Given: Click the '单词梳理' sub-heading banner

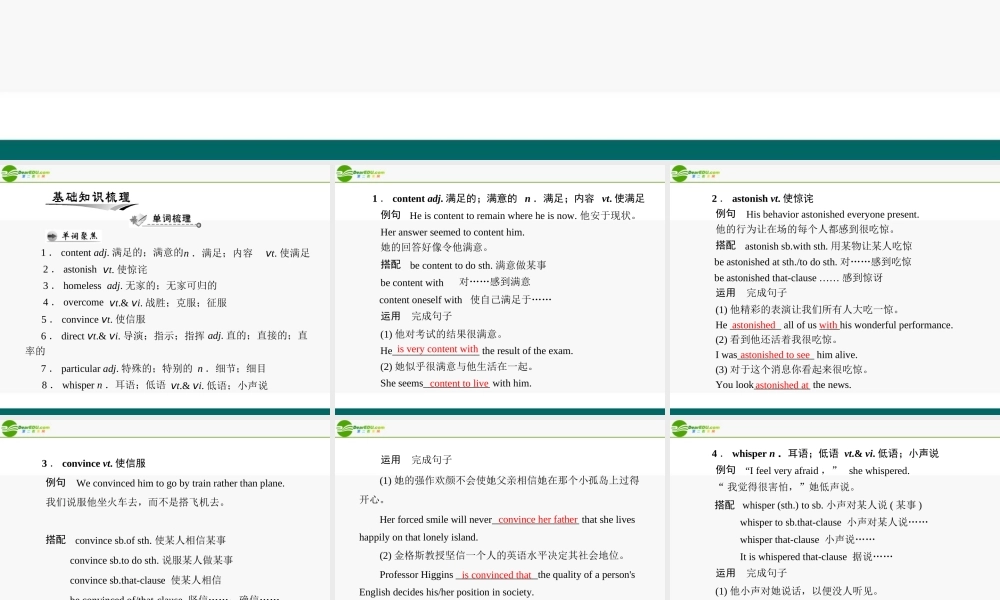Looking at the screenshot, I should [166, 219].
